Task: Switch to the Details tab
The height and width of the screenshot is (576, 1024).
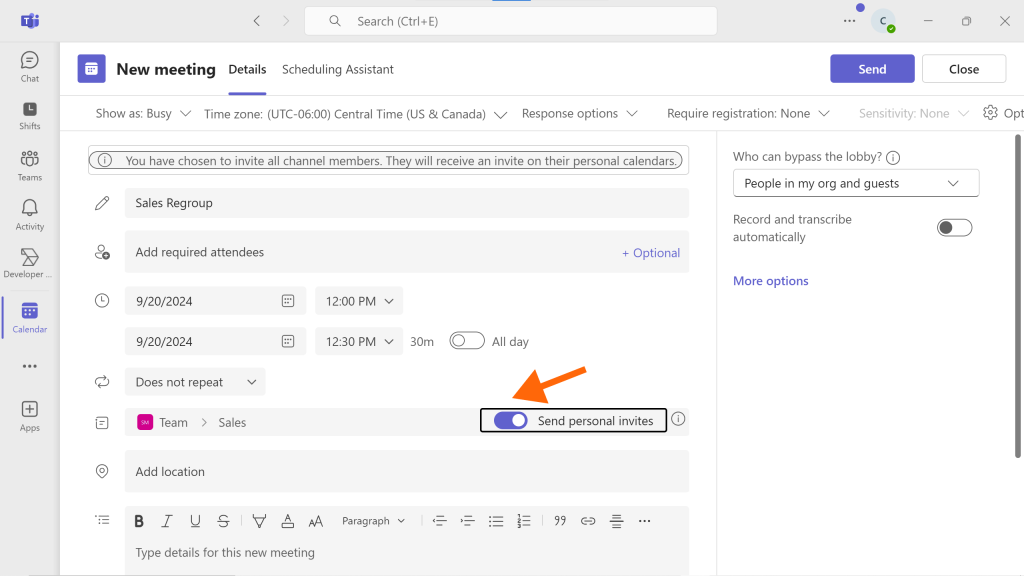Action: coord(248,69)
